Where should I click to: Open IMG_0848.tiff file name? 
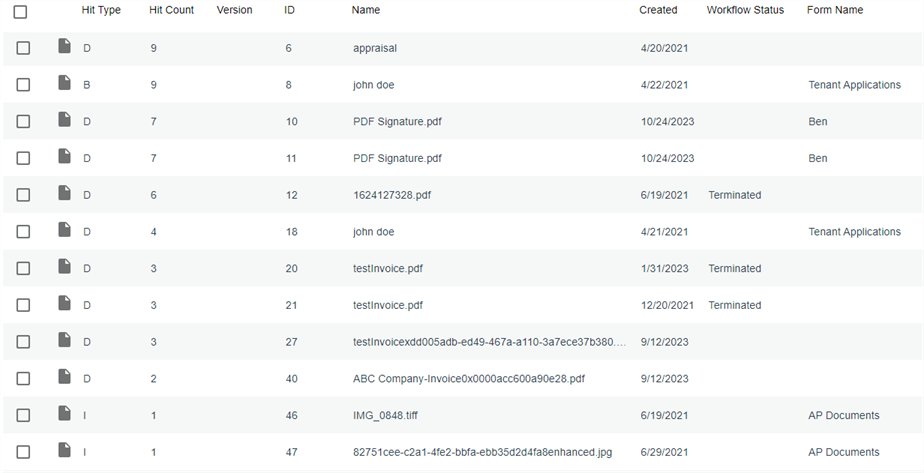pyautogui.click(x=385, y=415)
